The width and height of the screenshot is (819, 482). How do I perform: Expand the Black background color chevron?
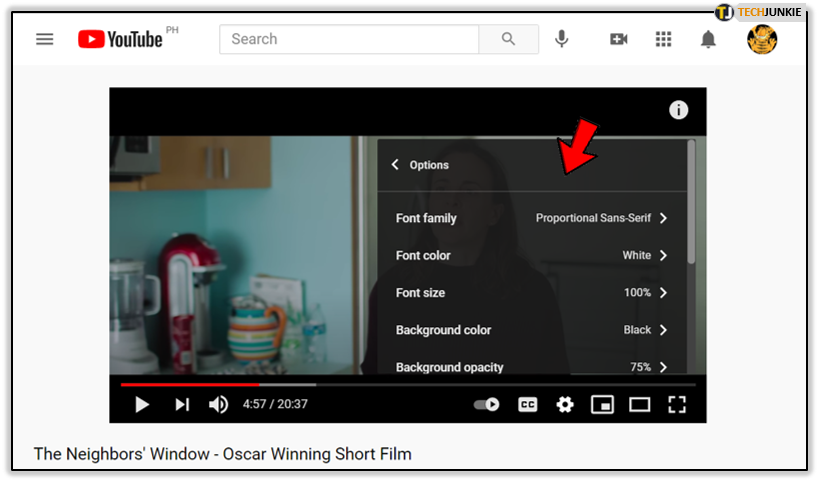coord(663,330)
